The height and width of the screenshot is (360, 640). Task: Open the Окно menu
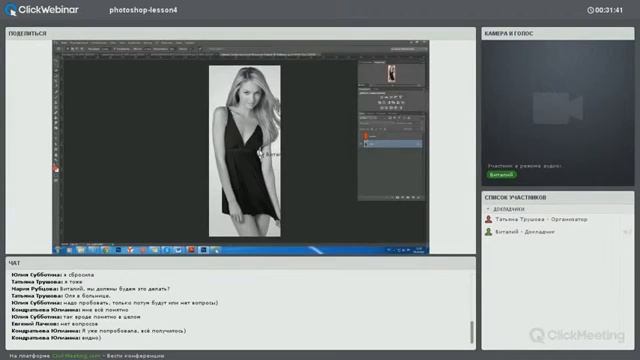(x=178, y=42)
